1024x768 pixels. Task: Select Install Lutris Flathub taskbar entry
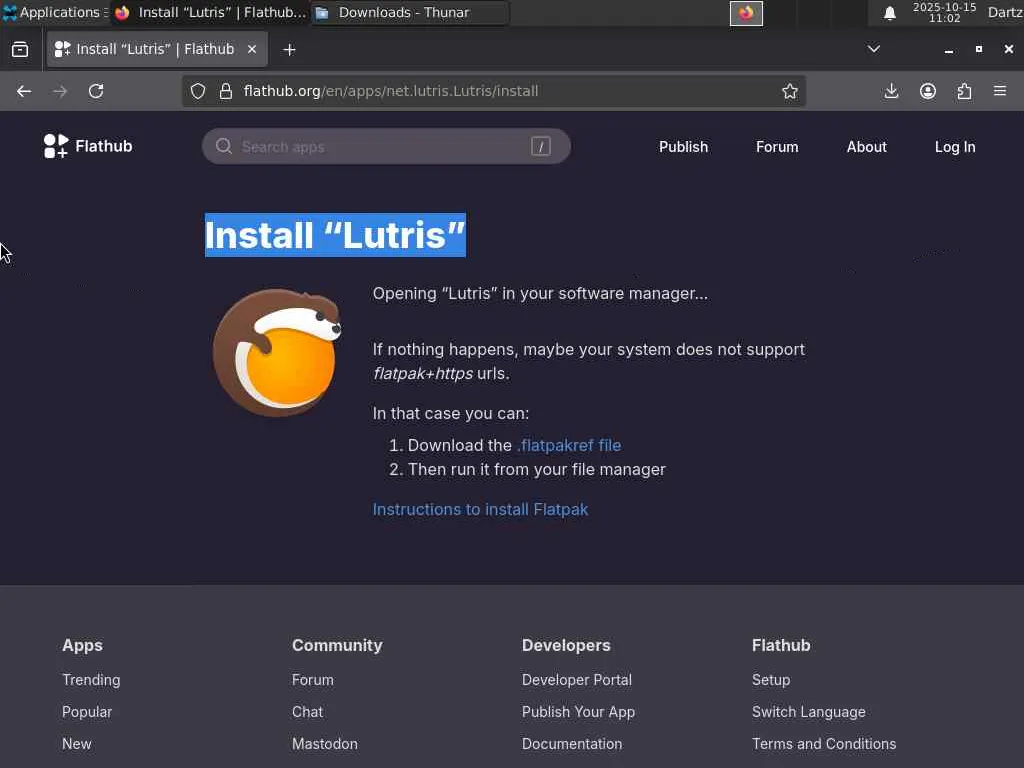210,12
